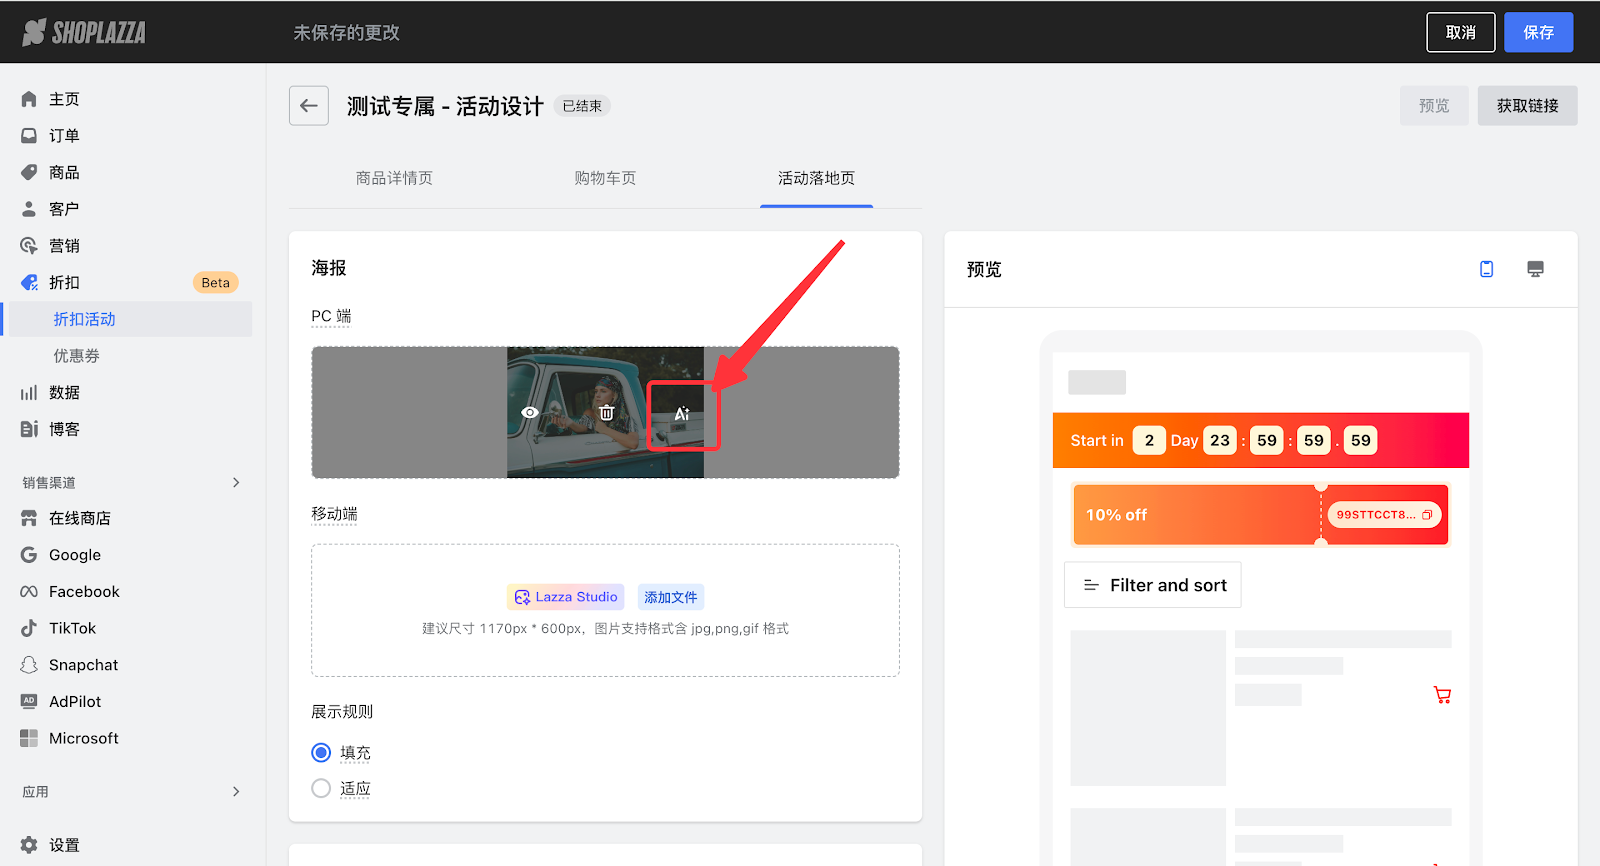
Task: Click the 获取链接 button
Action: (x=1527, y=106)
